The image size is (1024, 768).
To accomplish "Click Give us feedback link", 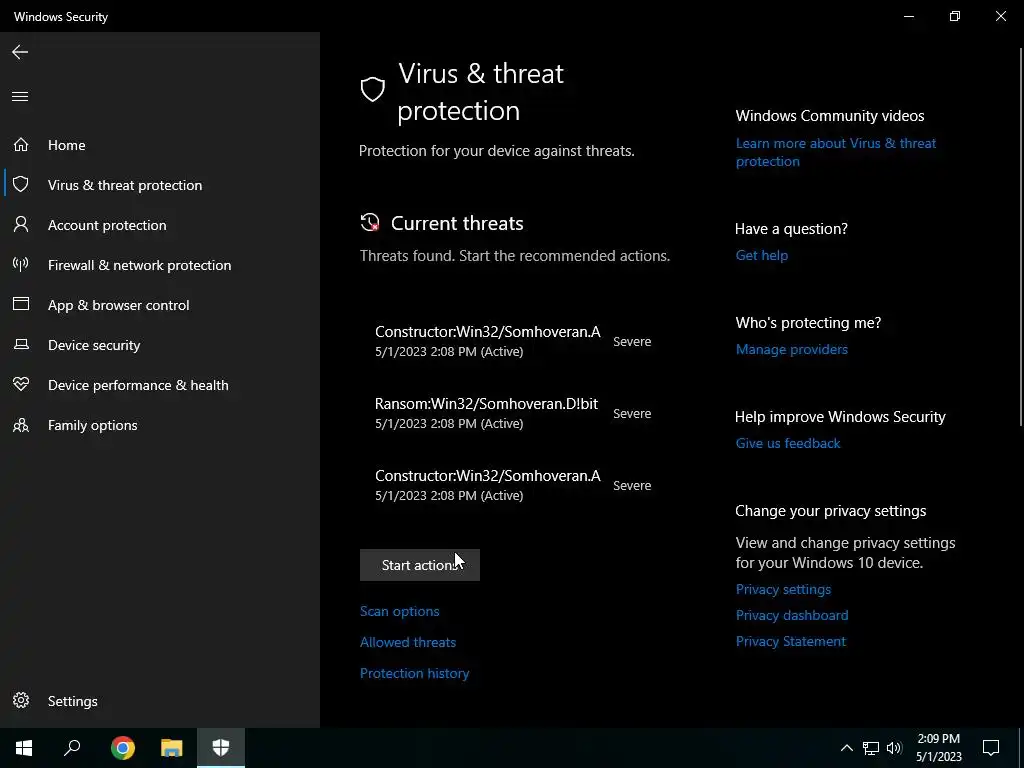I will pyautogui.click(x=788, y=443).
